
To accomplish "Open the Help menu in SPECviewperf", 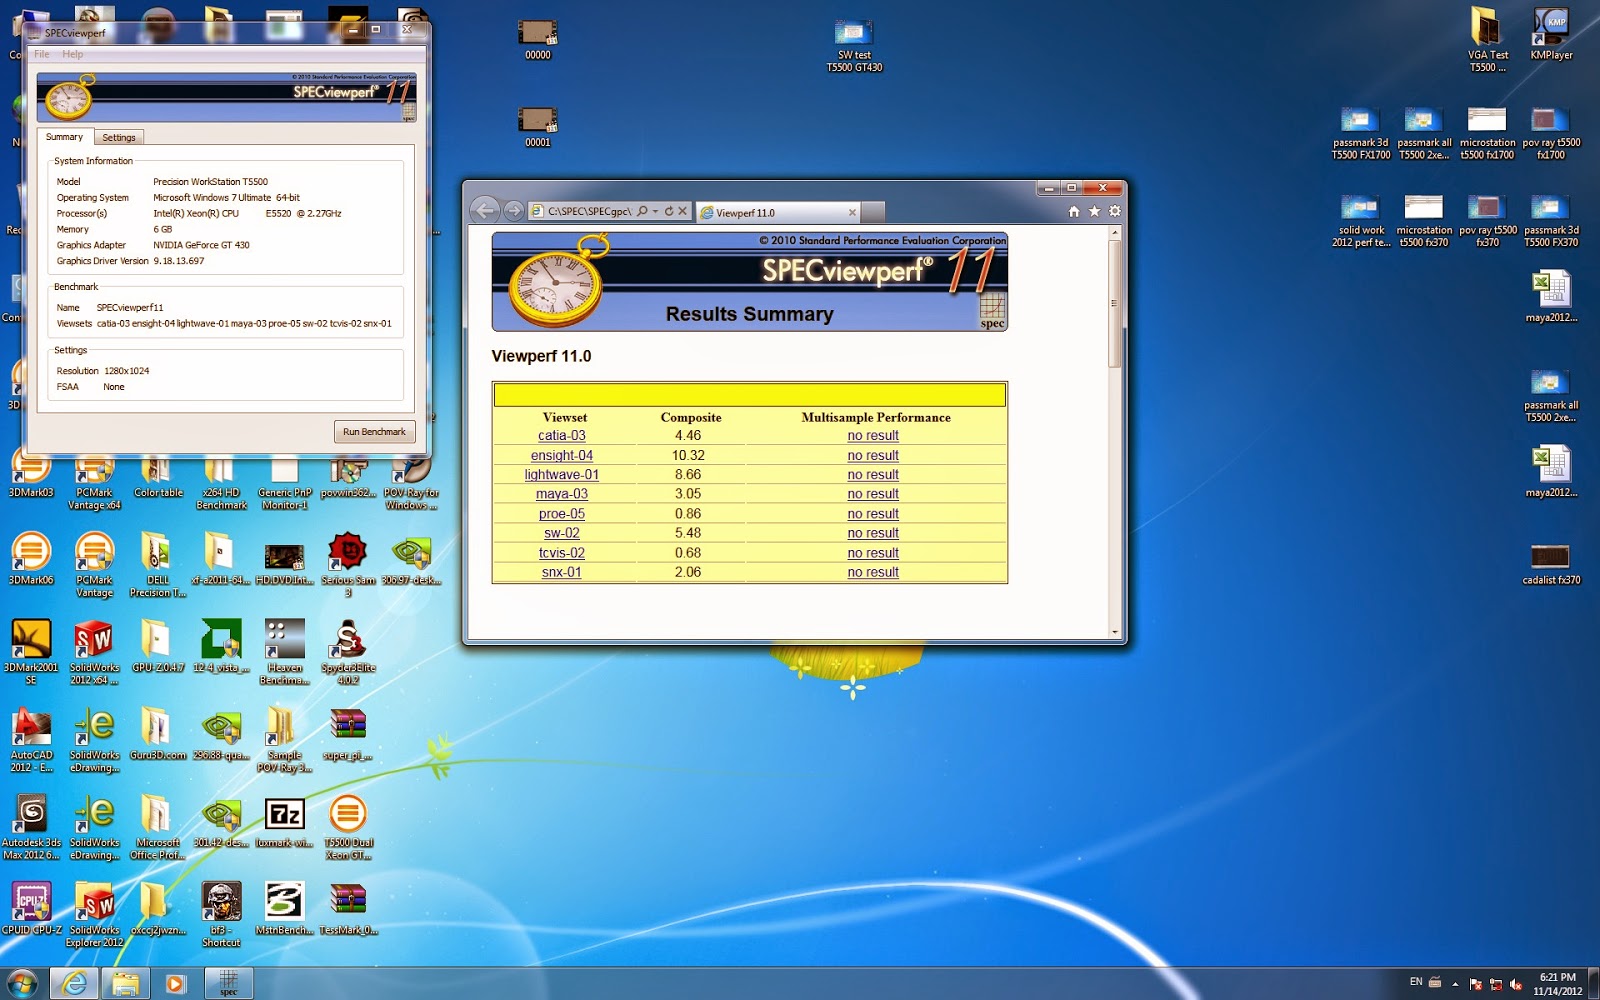I will [x=73, y=54].
